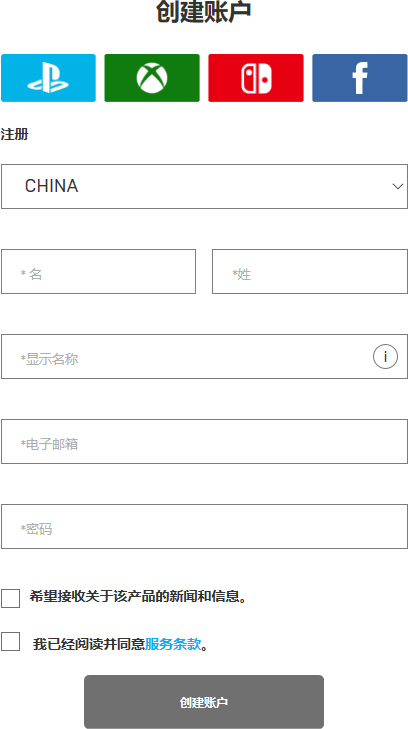408x729 pixels.
Task: Sign up with the PlayStation icon
Action: pyautogui.click(x=48, y=78)
